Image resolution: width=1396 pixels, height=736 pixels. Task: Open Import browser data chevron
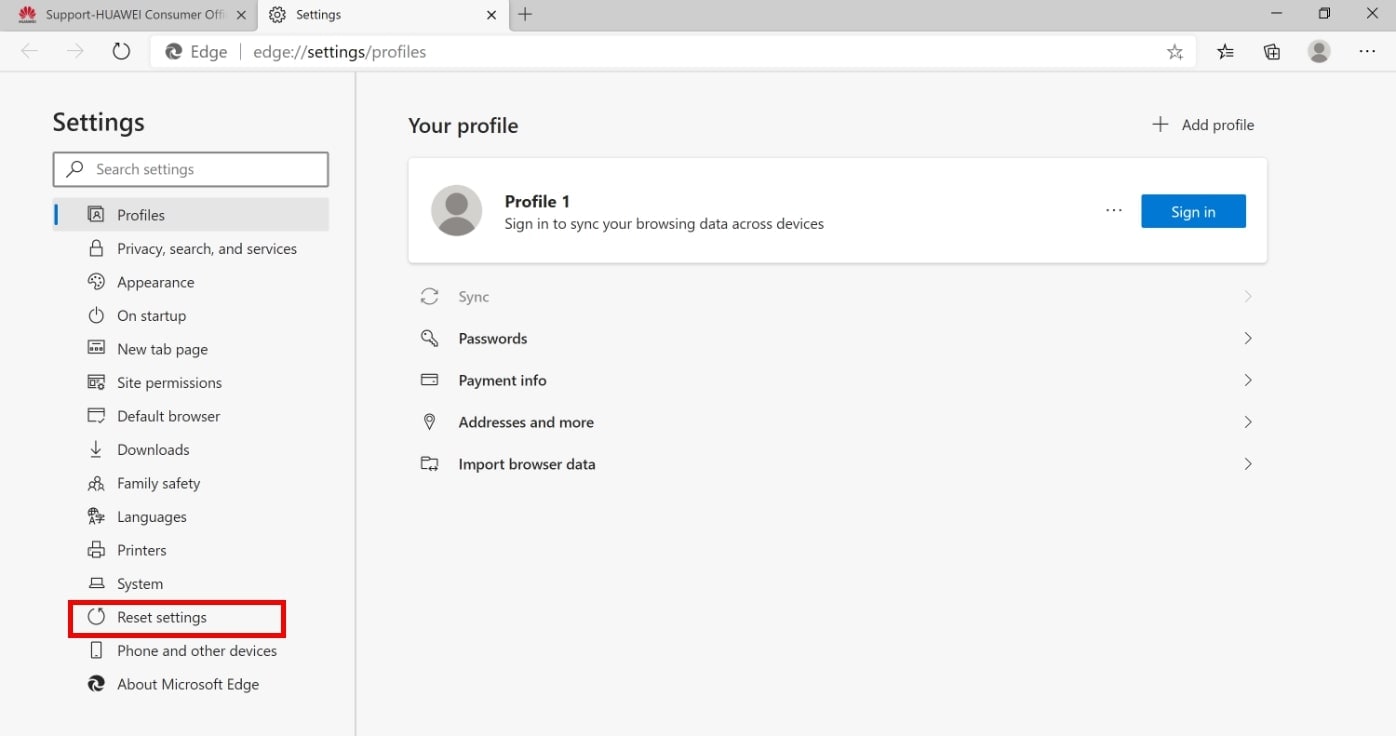1248,464
